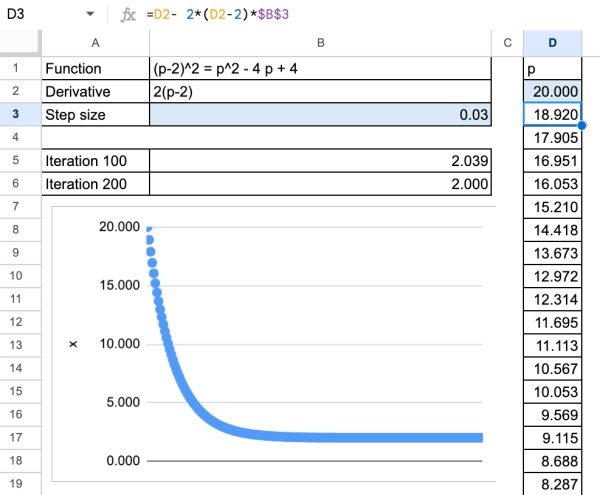Click the select-all corner box

(x=19, y=43)
